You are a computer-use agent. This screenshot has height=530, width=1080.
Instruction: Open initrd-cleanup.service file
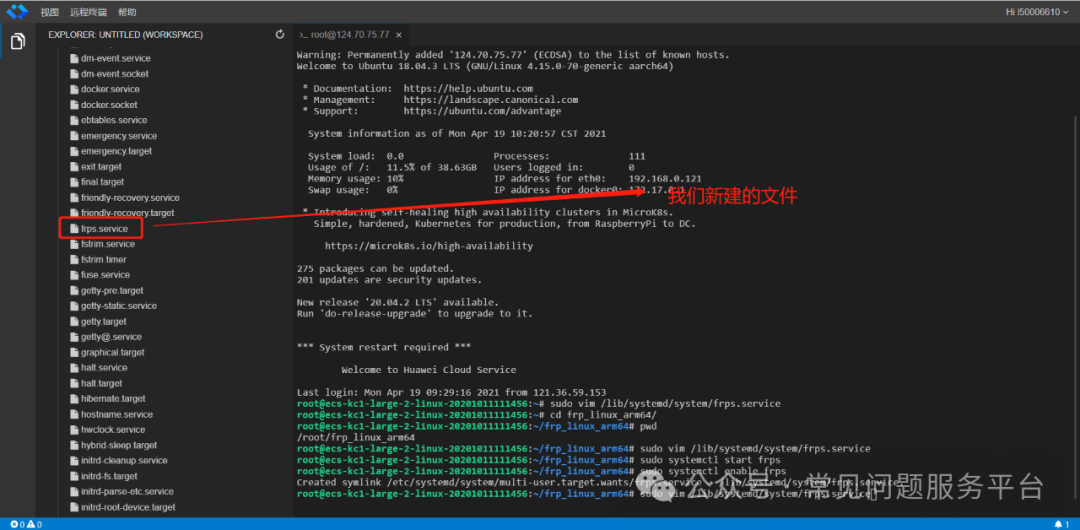[x=124, y=460]
